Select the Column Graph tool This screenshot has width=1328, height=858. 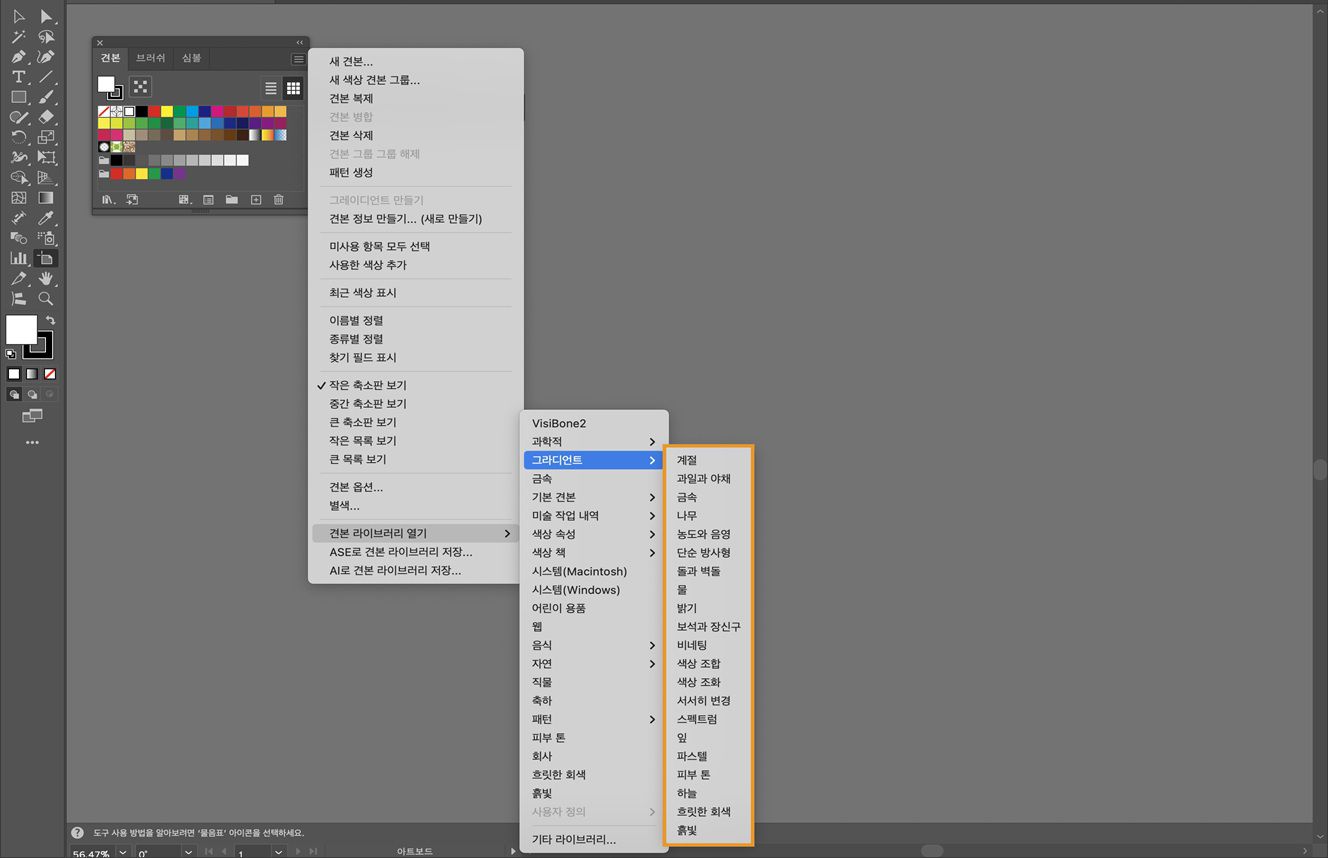click(19, 258)
